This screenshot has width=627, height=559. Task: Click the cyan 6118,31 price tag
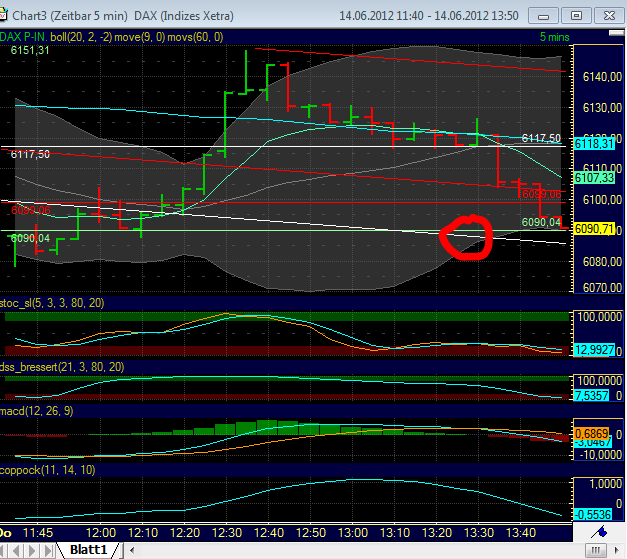pos(594,144)
